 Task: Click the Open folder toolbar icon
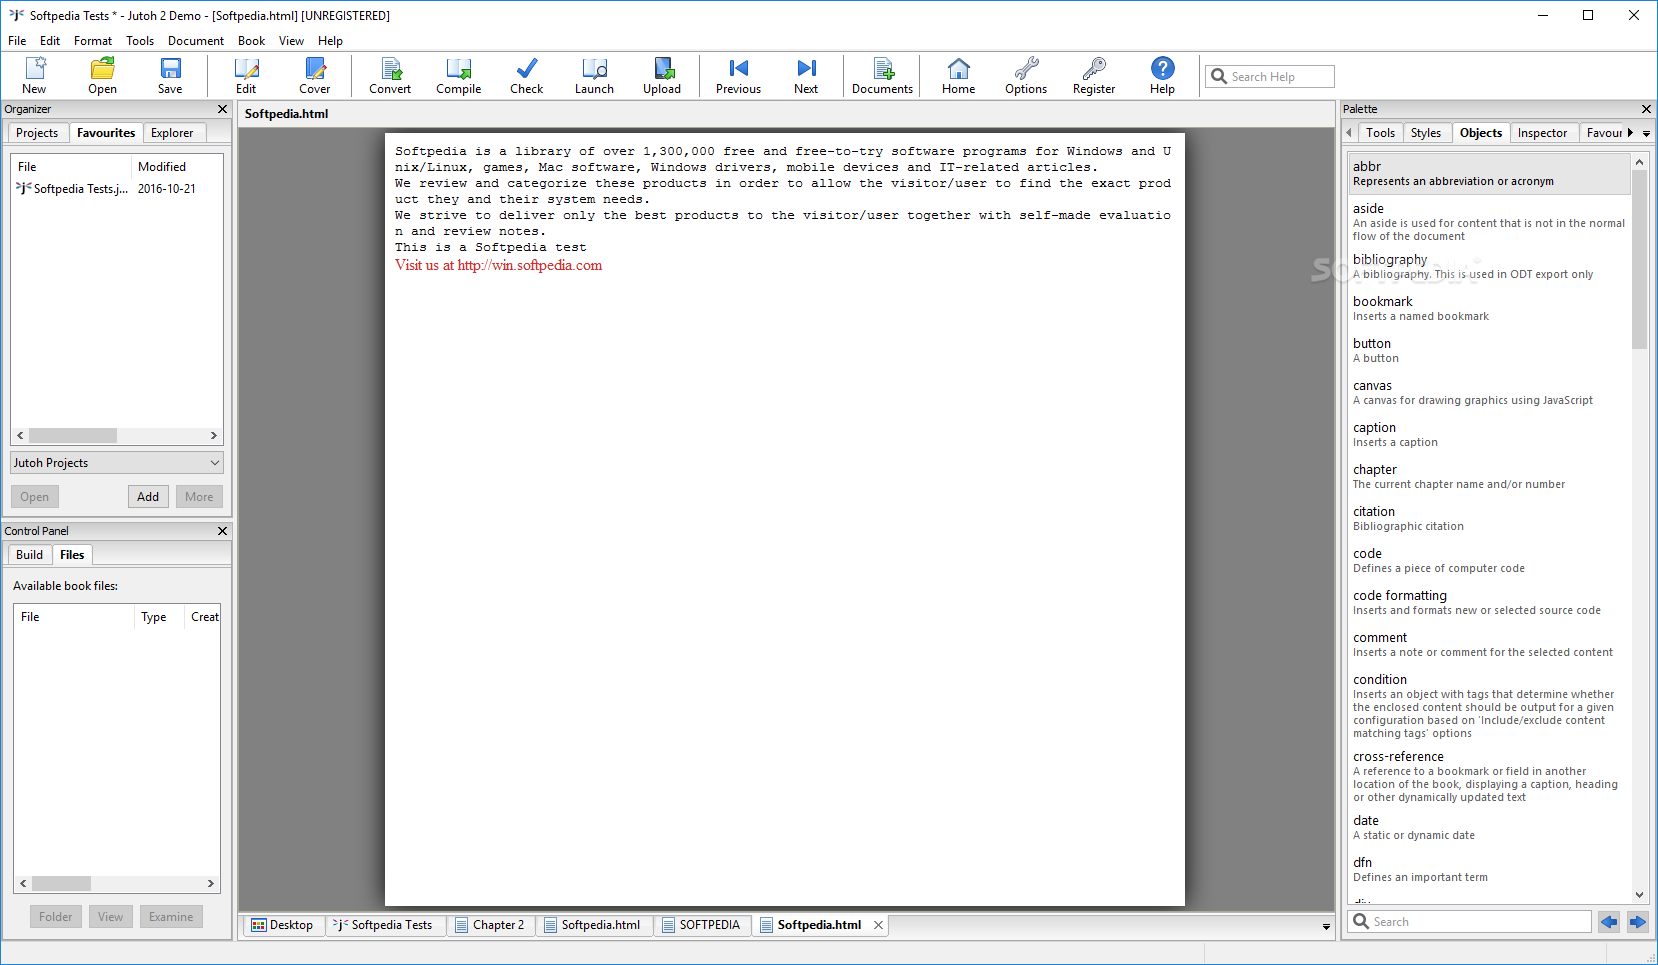[102, 76]
